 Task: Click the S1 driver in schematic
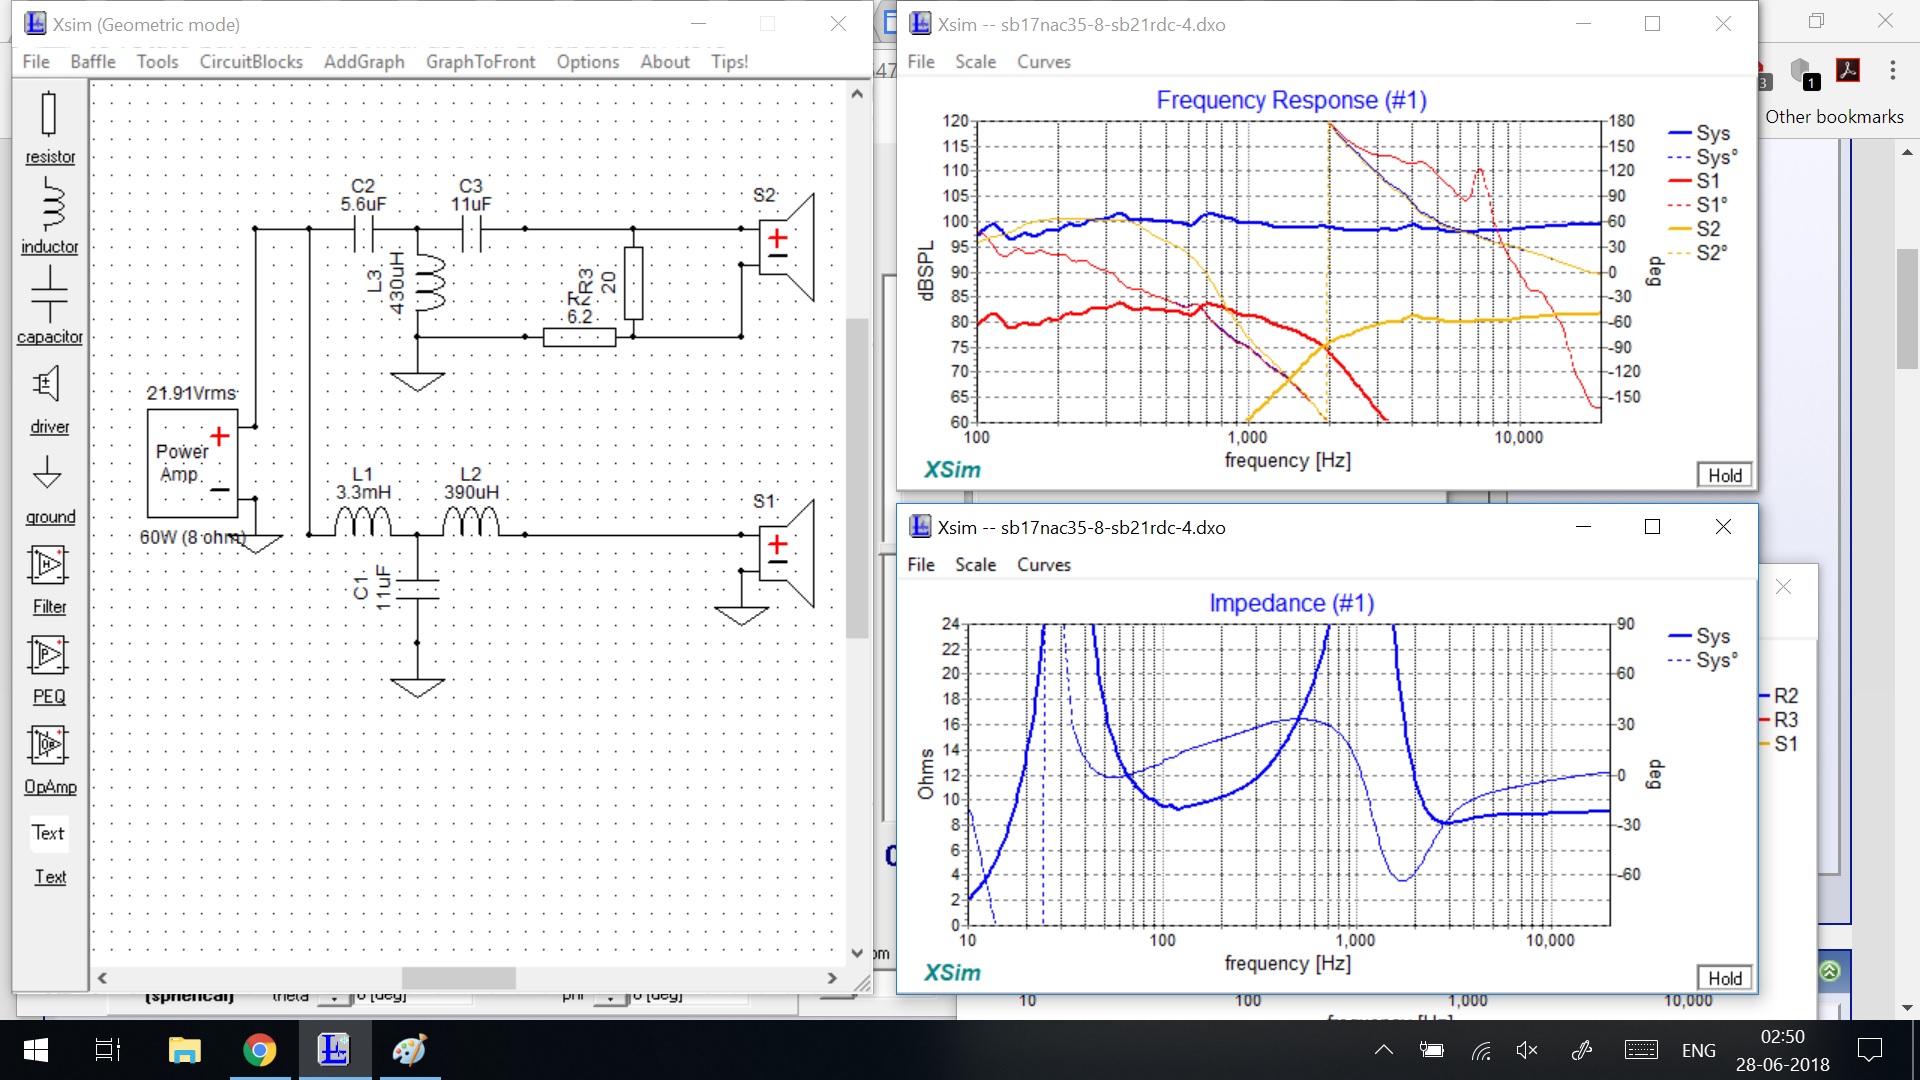click(x=787, y=552)
